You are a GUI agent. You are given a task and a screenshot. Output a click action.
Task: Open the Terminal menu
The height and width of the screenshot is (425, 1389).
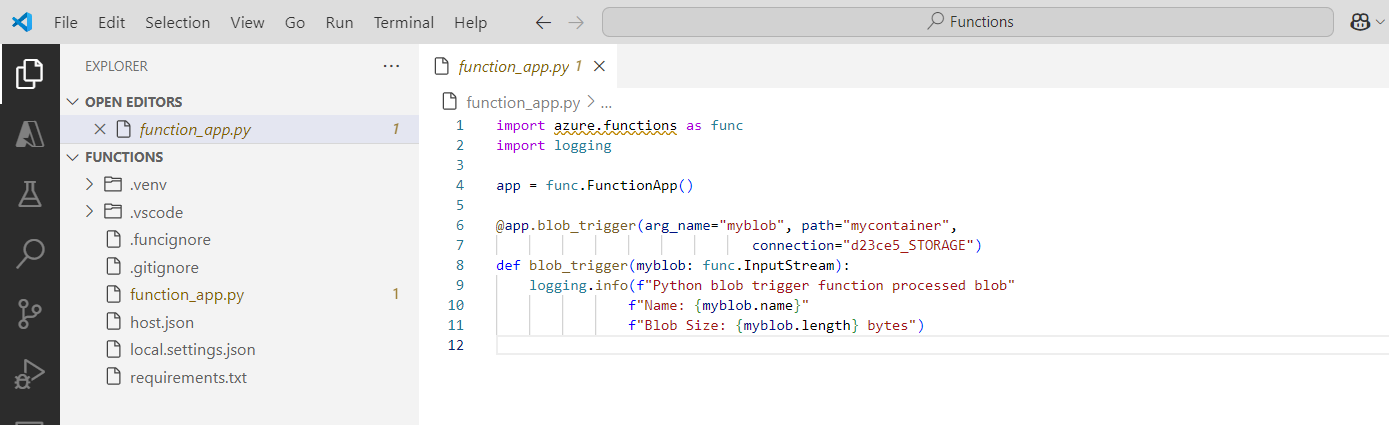point(404,22)
